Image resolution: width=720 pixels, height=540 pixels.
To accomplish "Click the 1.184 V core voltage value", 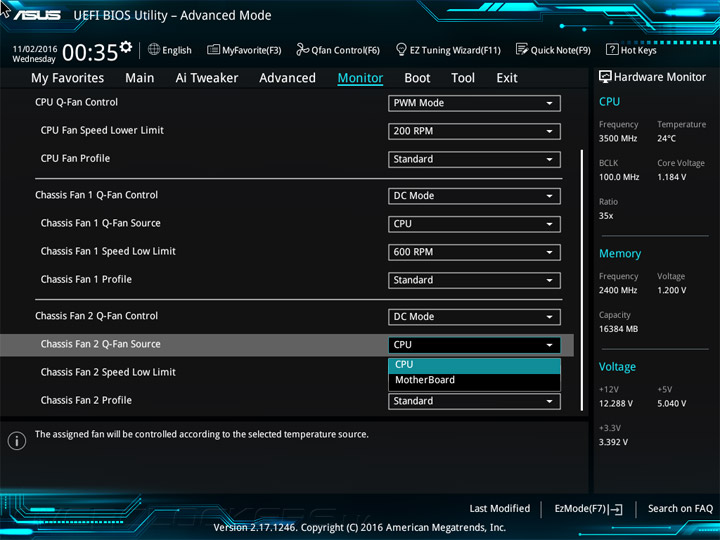I will click(x=672, y=177).
